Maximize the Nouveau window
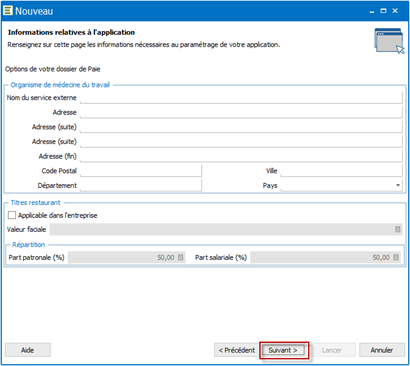Viewport: 410px width, 366px height. (x=383, y=11)
